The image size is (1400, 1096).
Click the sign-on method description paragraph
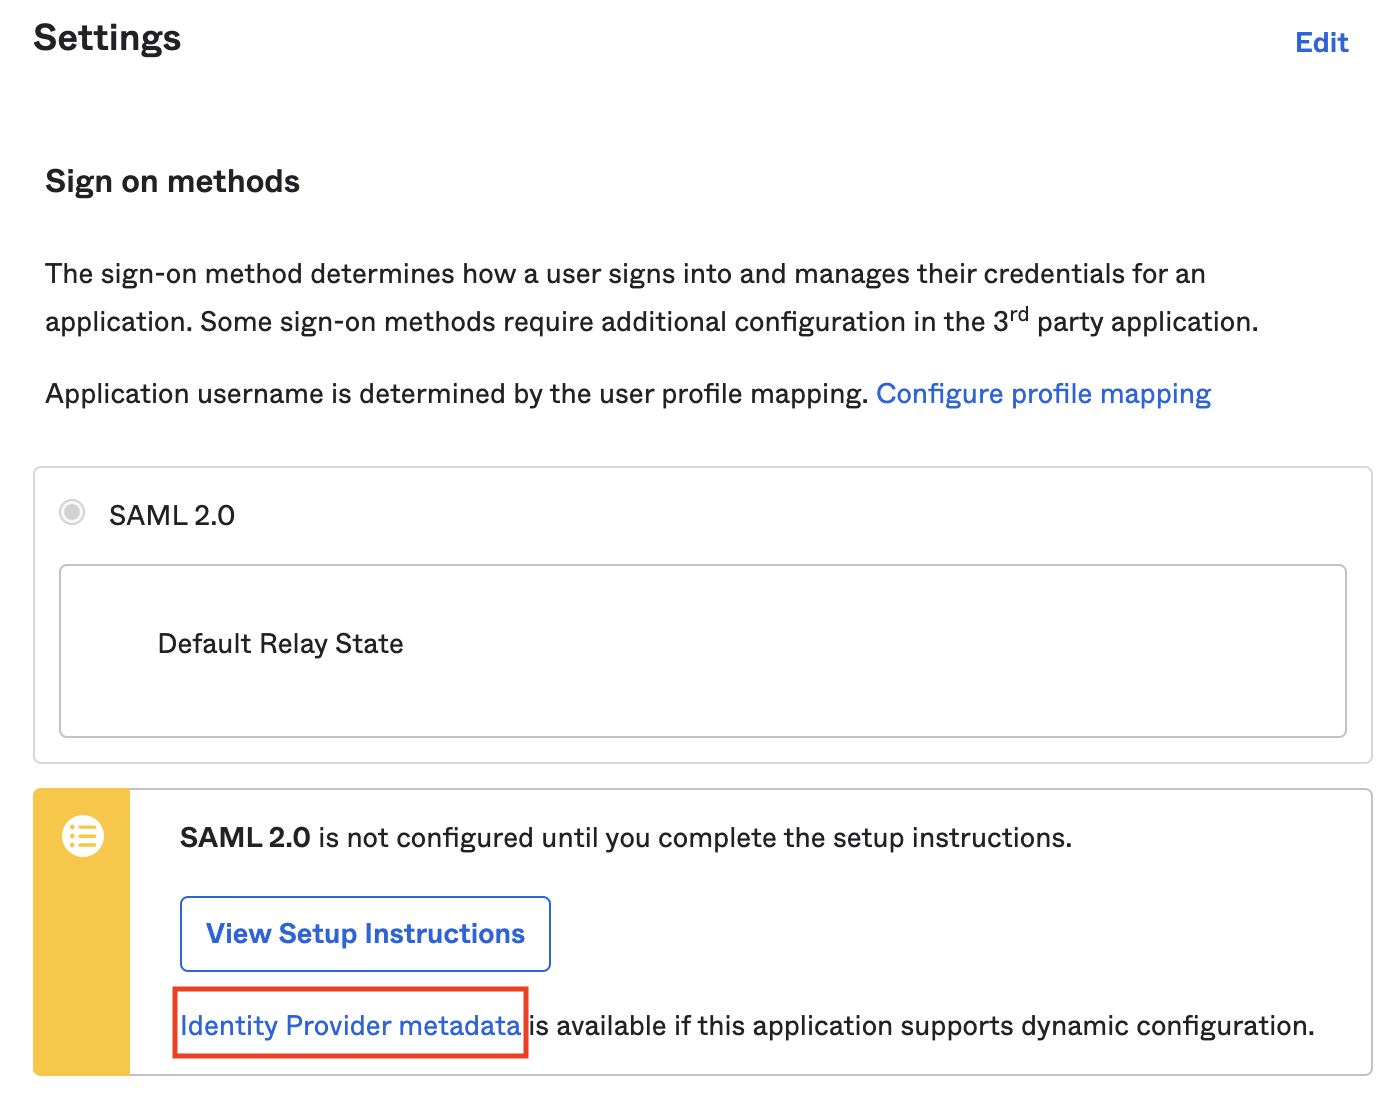(651, 298)
